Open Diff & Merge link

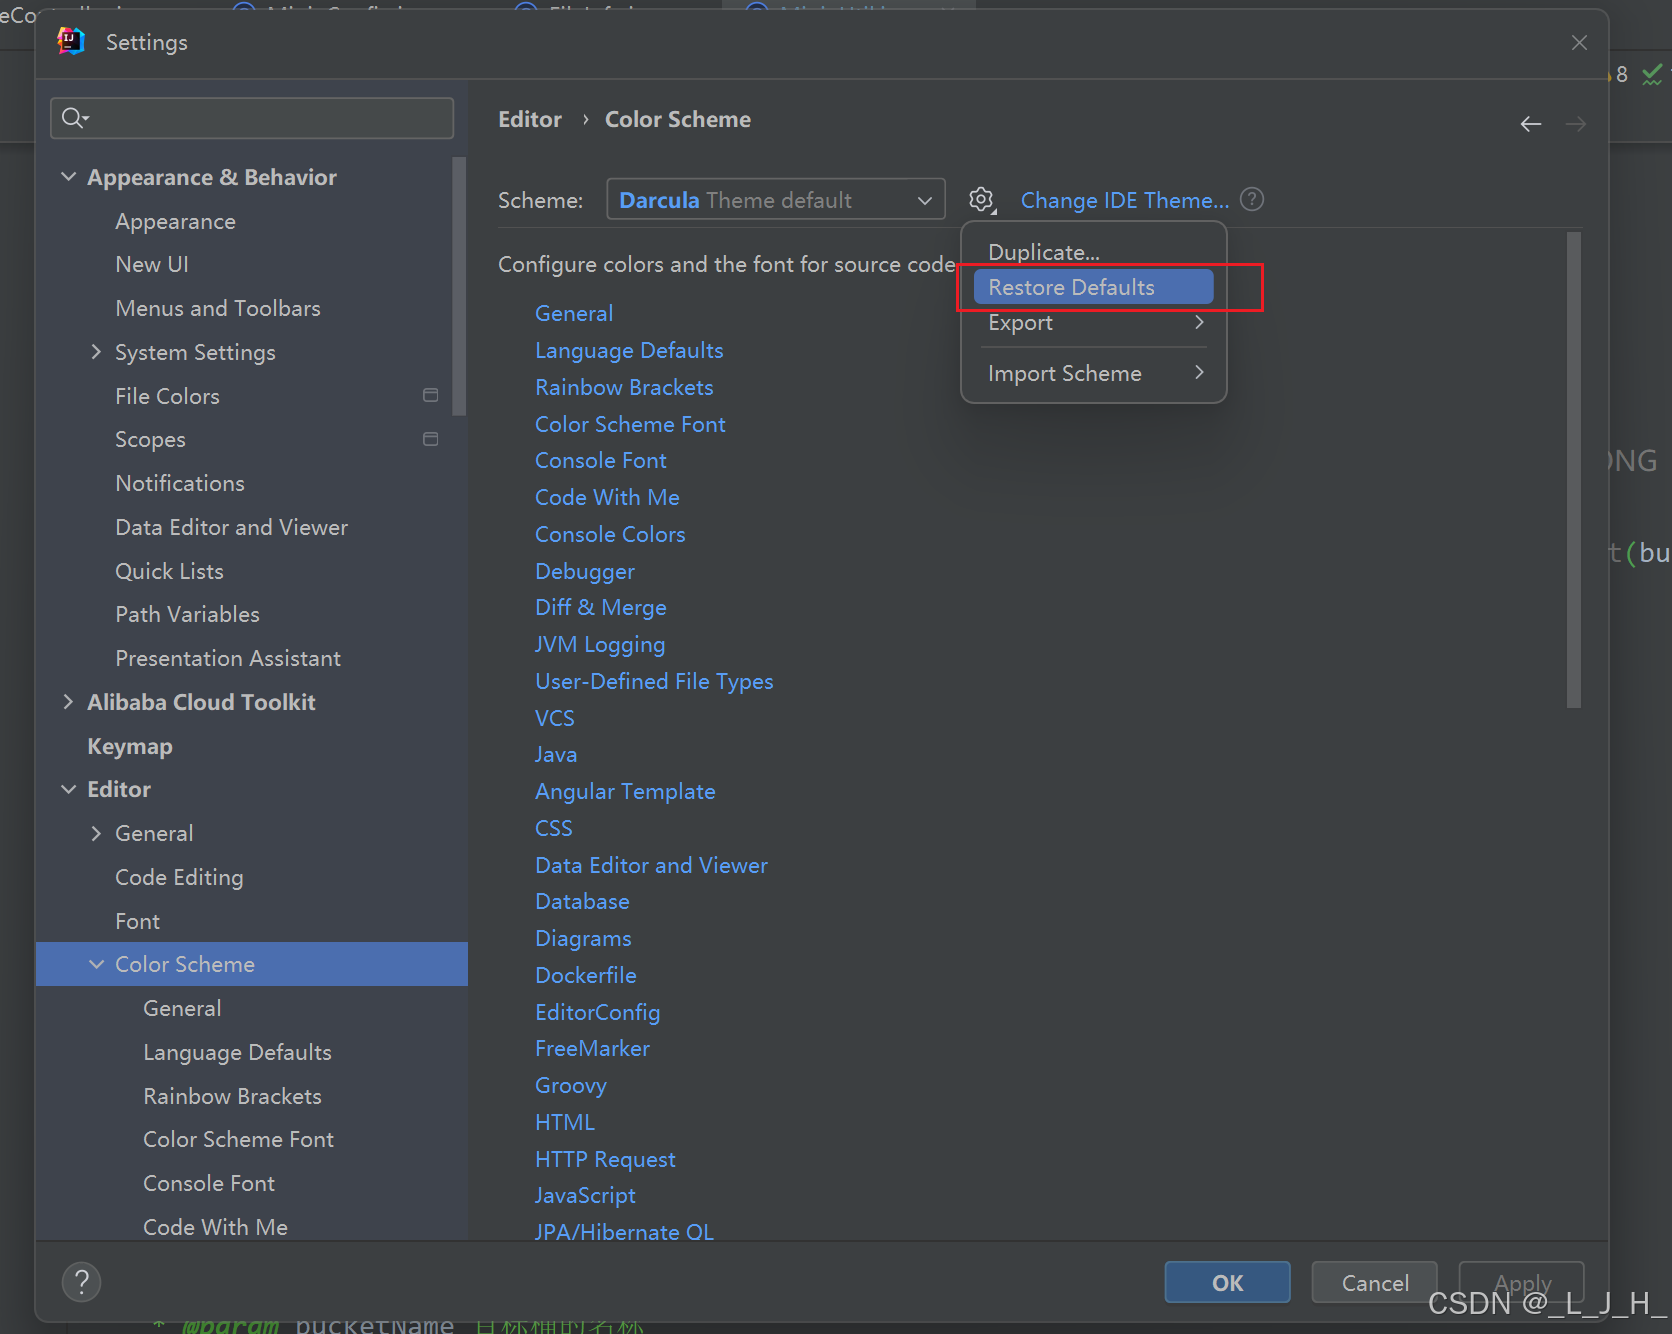point(601,607)
